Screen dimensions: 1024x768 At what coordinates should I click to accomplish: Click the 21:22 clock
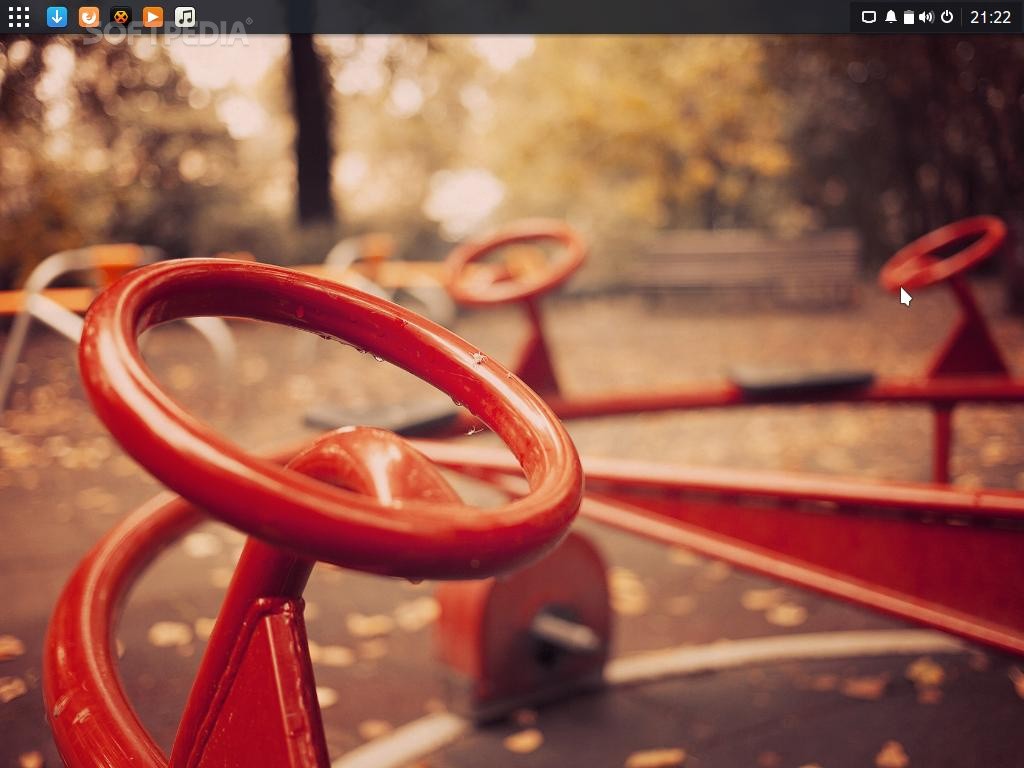coord(990,17)
